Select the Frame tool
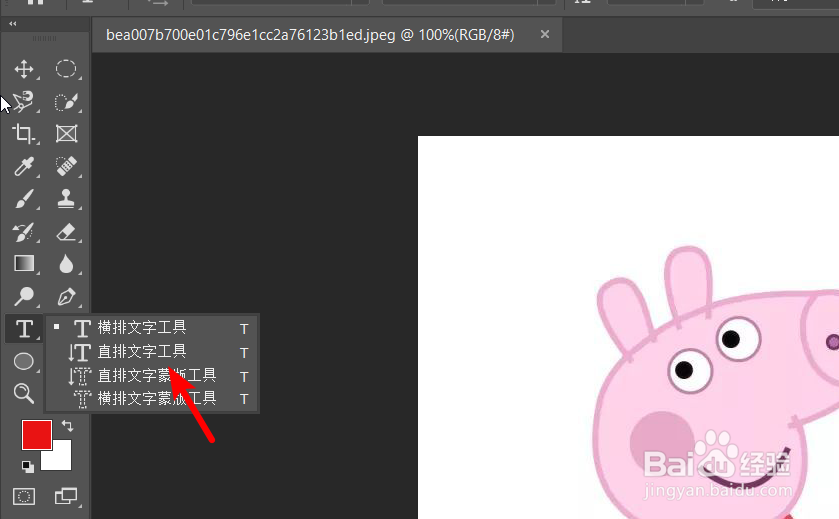The image size is (839, 519). 66,134
